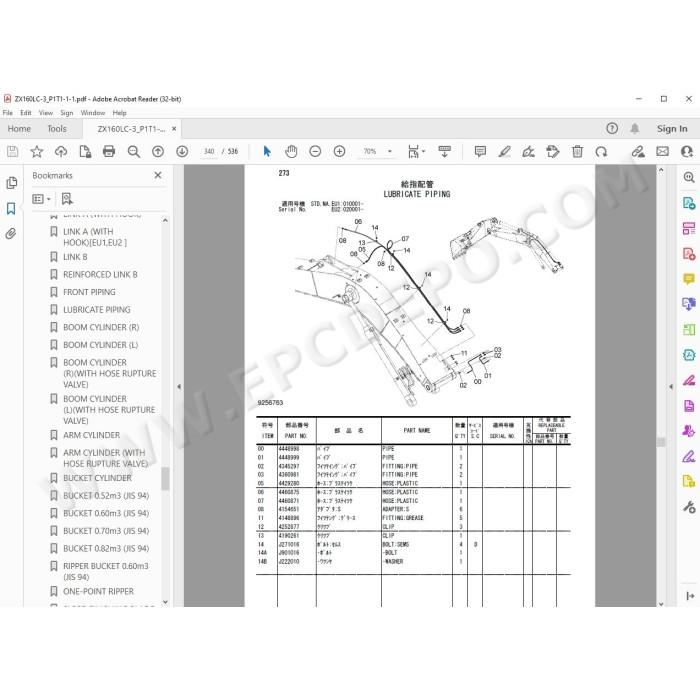Open Page Thumbnails panel icon
Image resolution: width=700 pixels, height=700 pixels.
point(12,183)
